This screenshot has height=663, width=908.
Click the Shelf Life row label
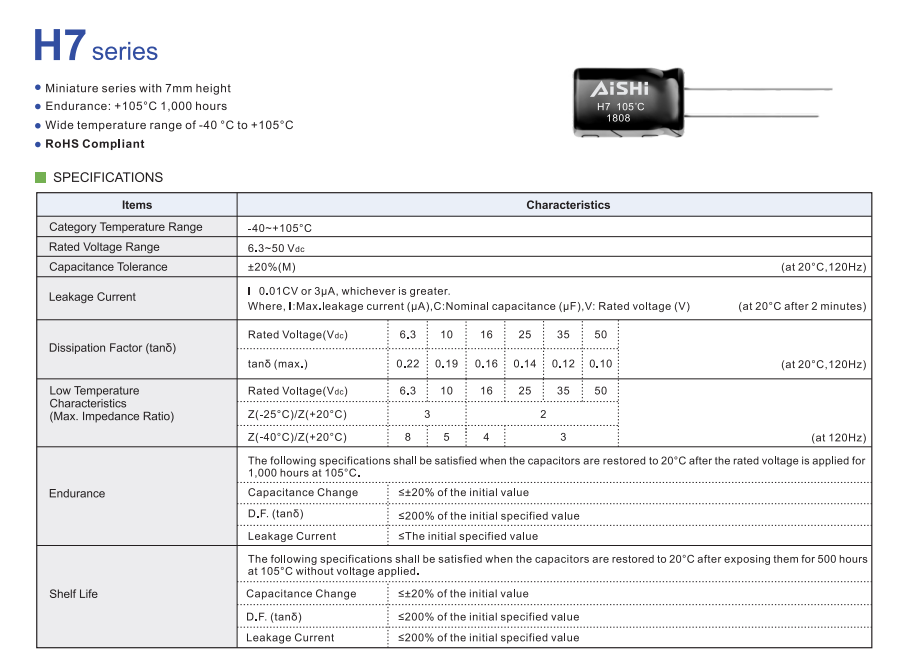pos(74,594)
